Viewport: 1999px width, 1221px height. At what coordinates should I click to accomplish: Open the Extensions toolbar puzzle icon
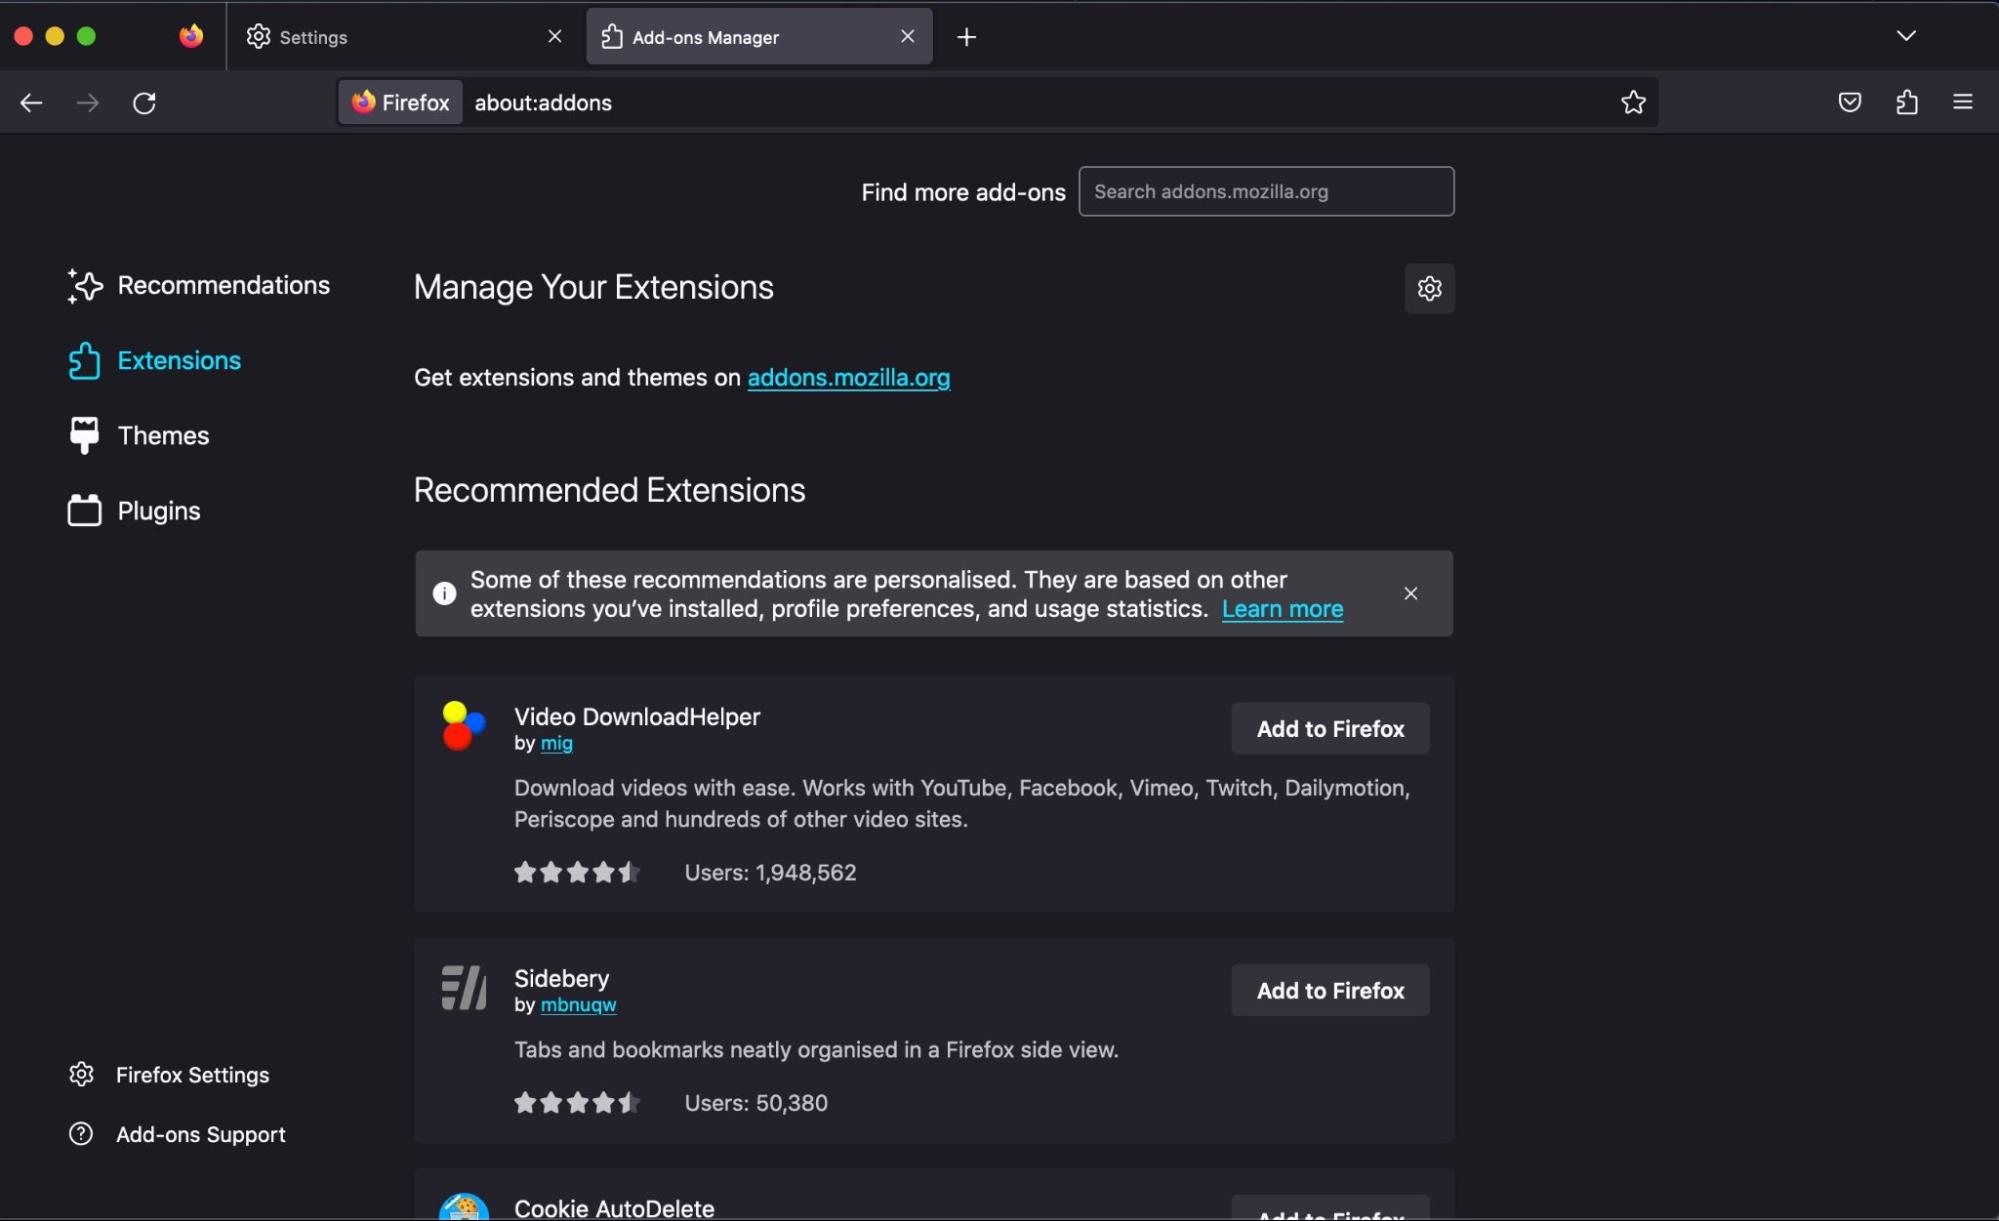[x=1906, y=102]
